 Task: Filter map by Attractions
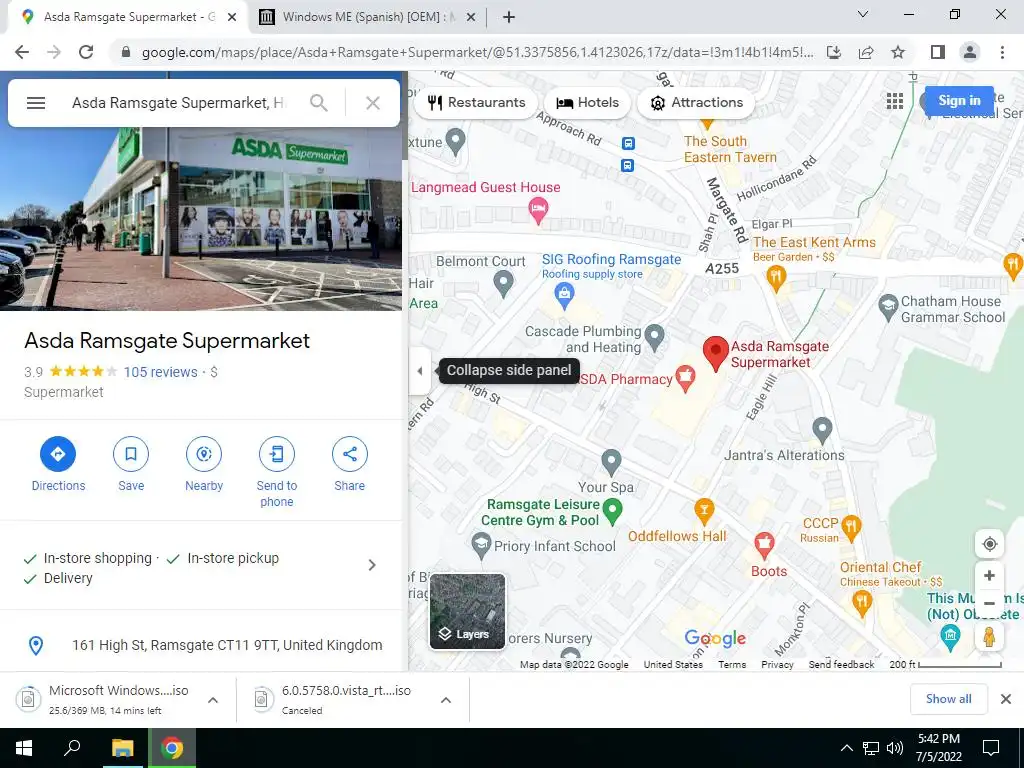click(x=697, y=103)
